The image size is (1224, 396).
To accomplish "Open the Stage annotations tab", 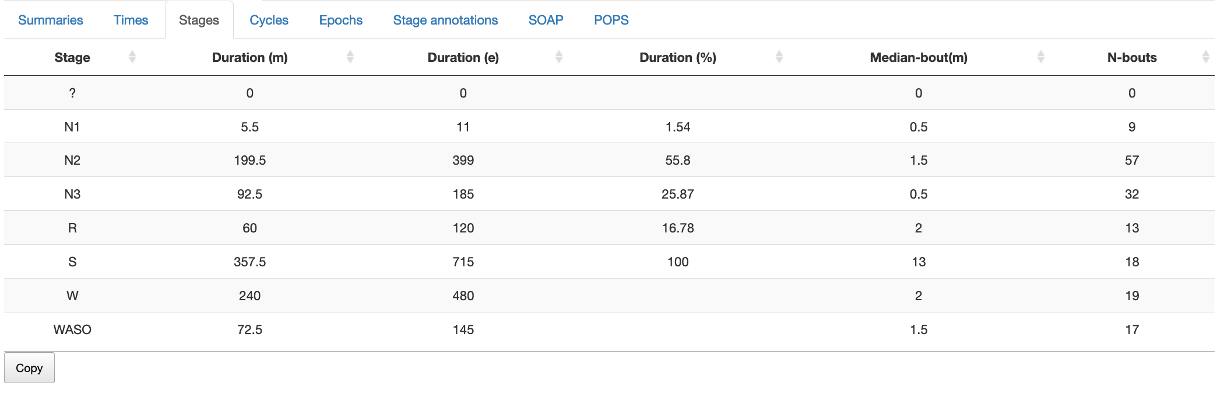I will pyautogui.click(x=446, y=20).
